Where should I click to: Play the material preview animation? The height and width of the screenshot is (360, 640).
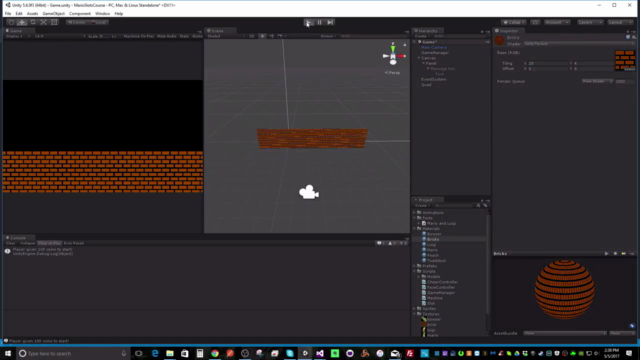(607, 254)
